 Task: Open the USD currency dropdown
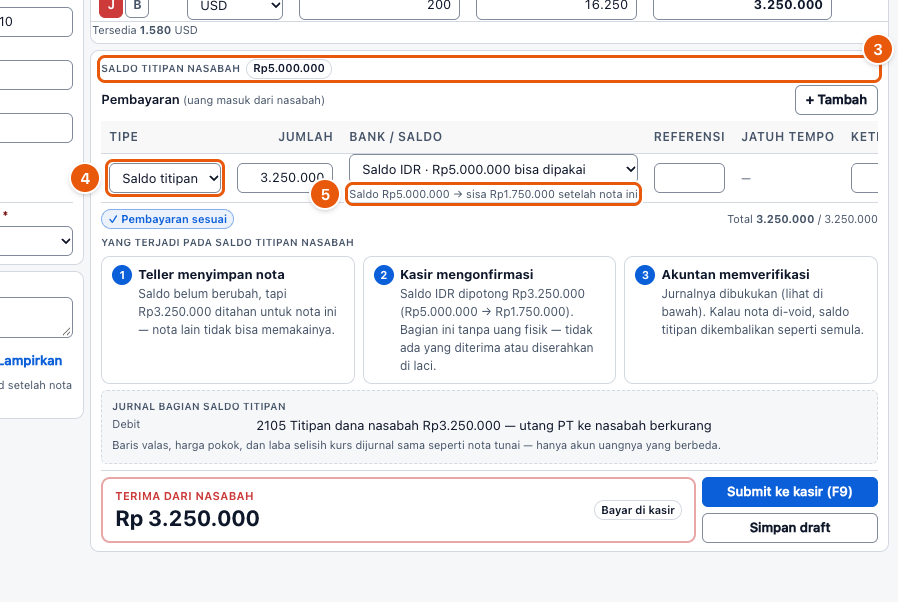235,8
